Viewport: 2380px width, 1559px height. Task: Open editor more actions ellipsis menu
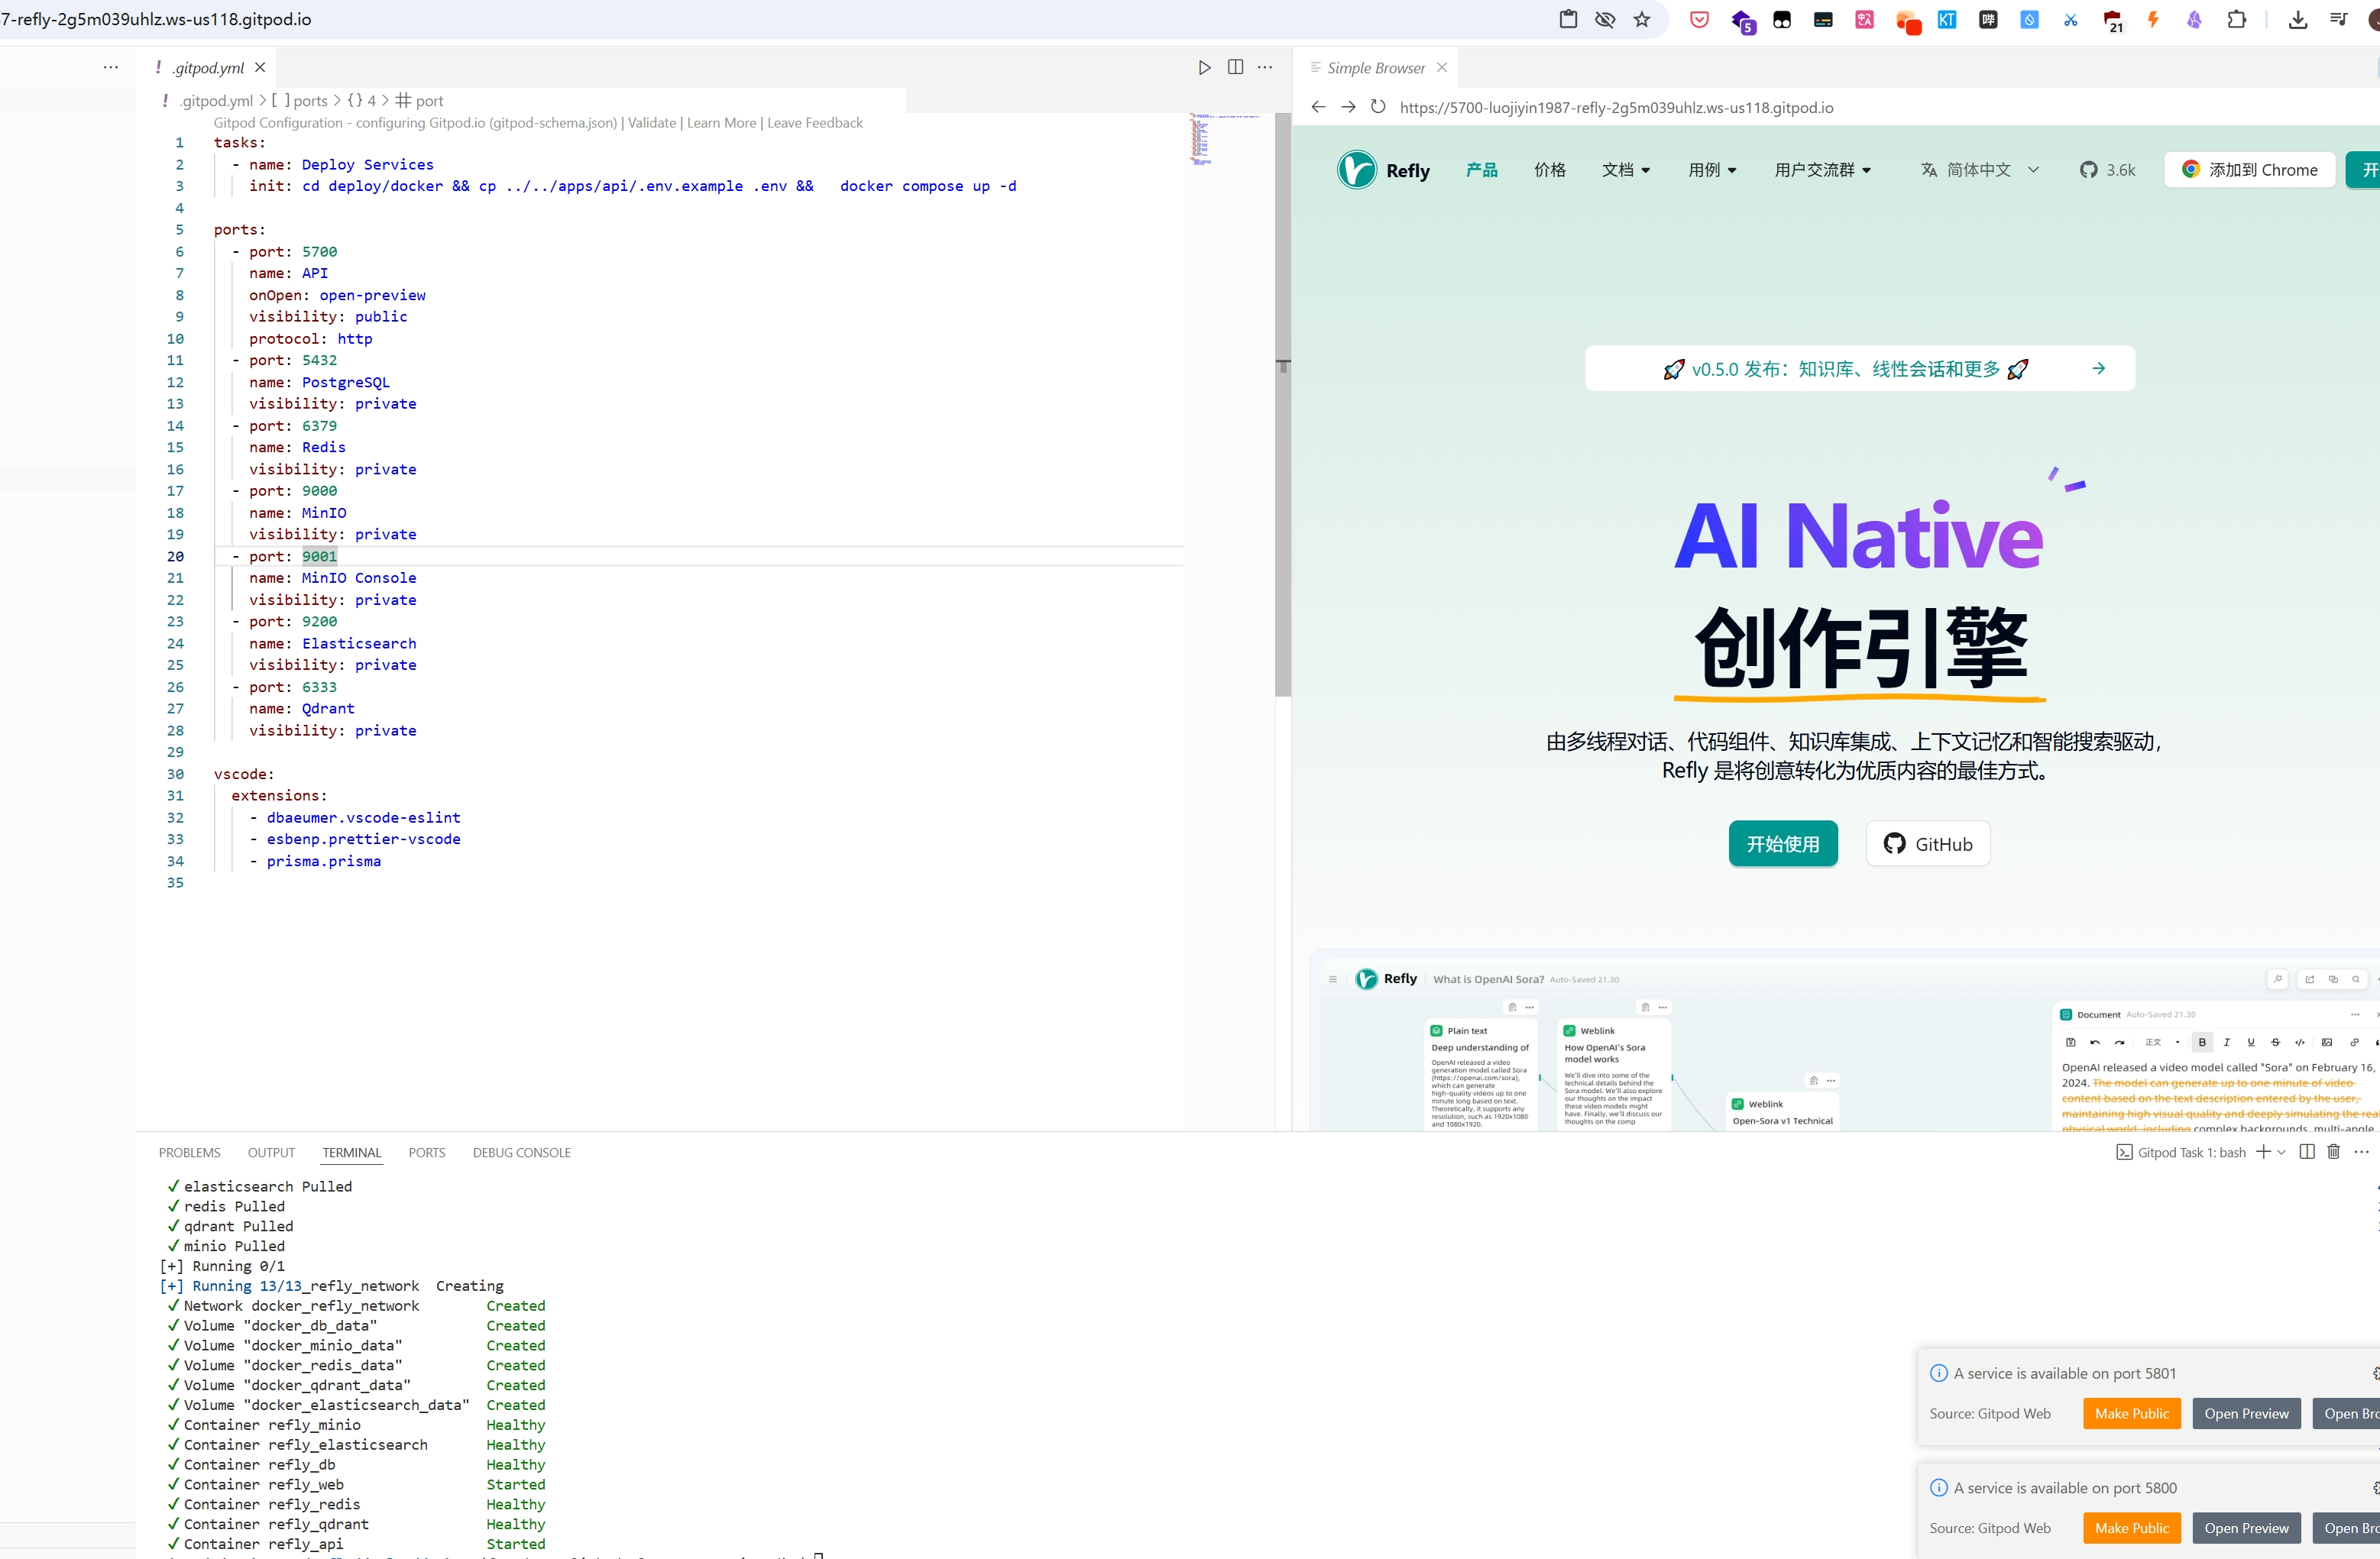(x=1265, y=67)
